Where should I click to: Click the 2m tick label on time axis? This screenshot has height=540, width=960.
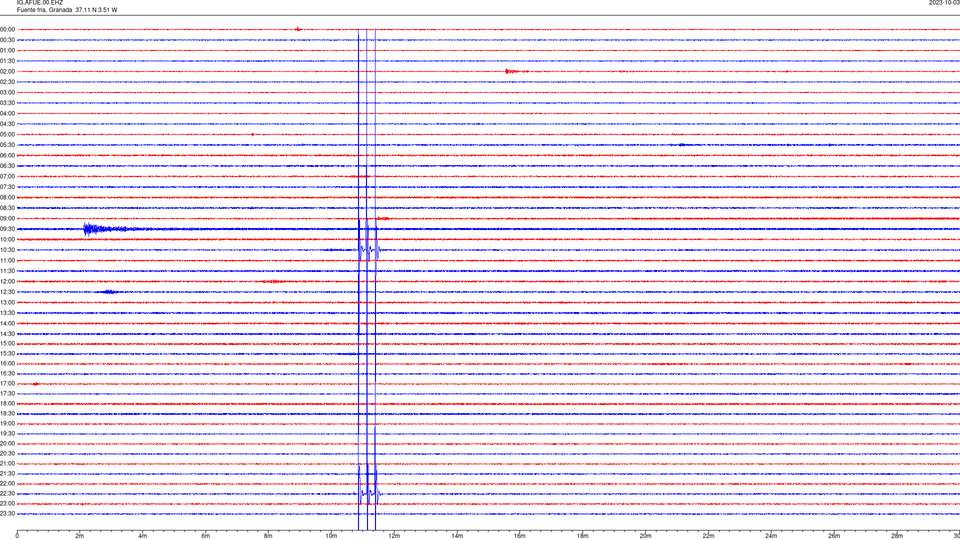80,536
